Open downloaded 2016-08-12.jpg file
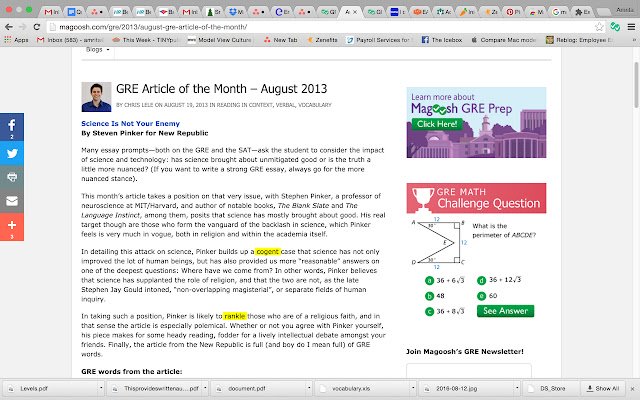The height and width of the screenshot is (400, 640). pos(468,389)
